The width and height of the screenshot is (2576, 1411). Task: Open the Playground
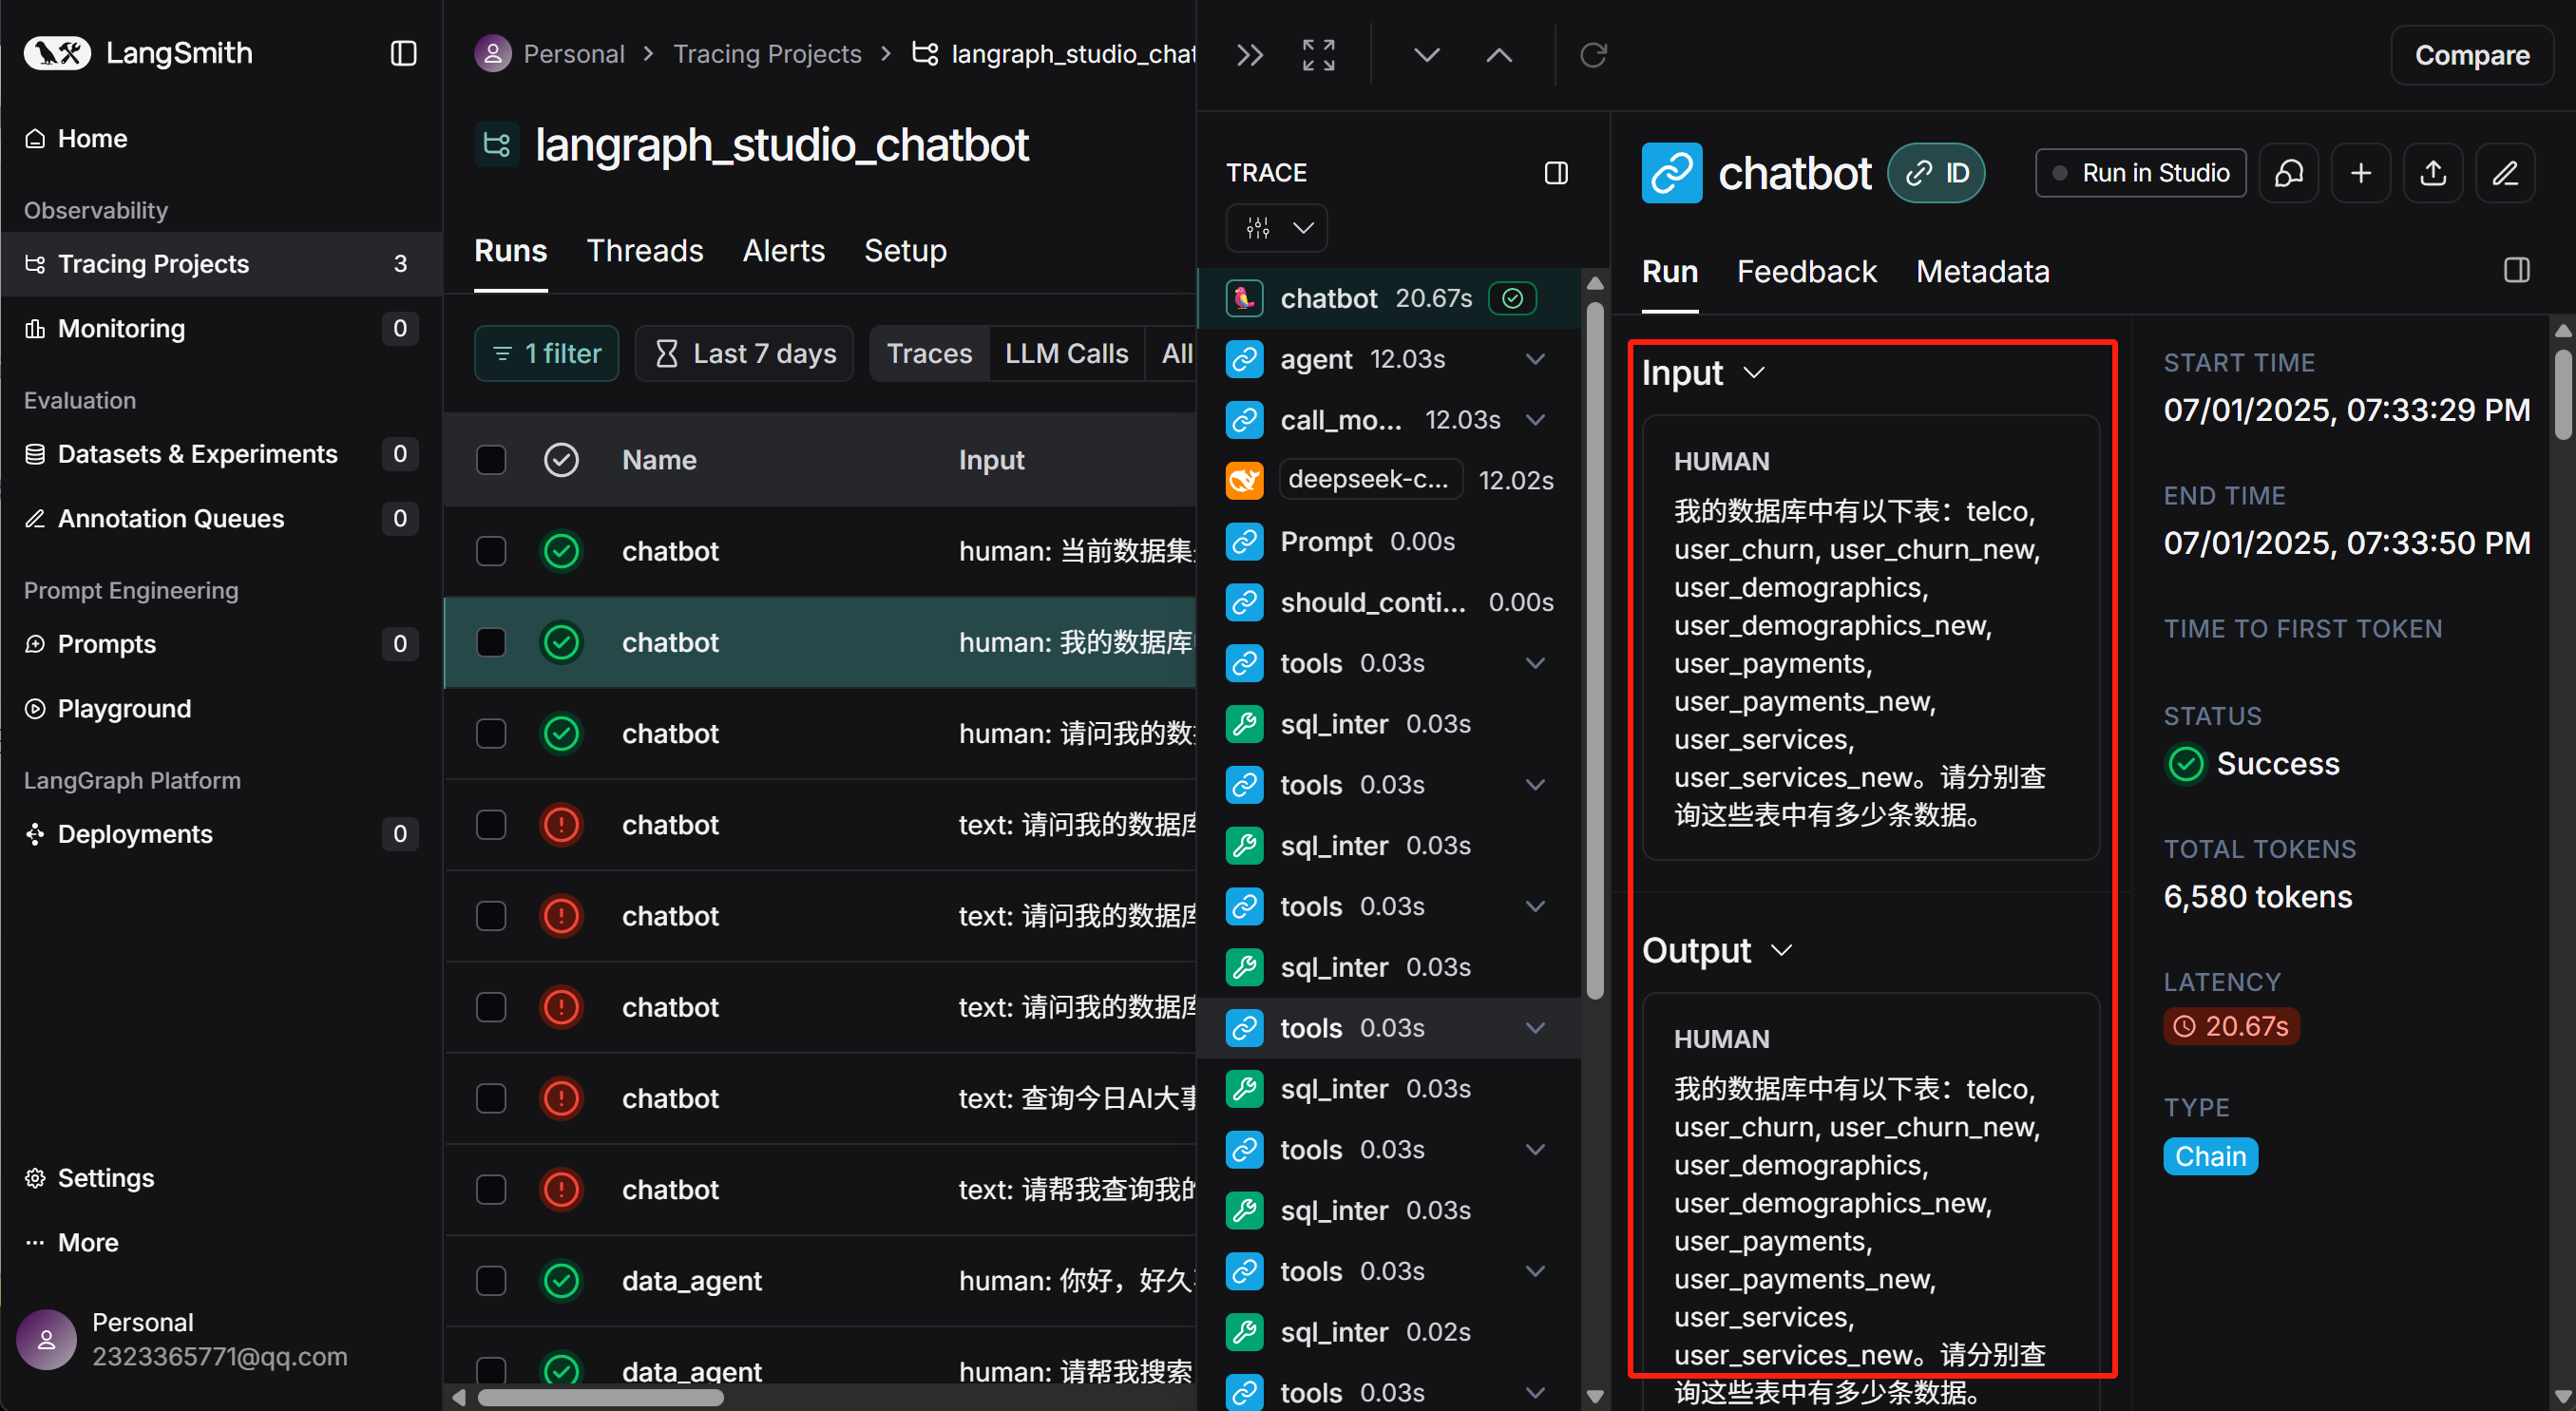tap(221, 708)
